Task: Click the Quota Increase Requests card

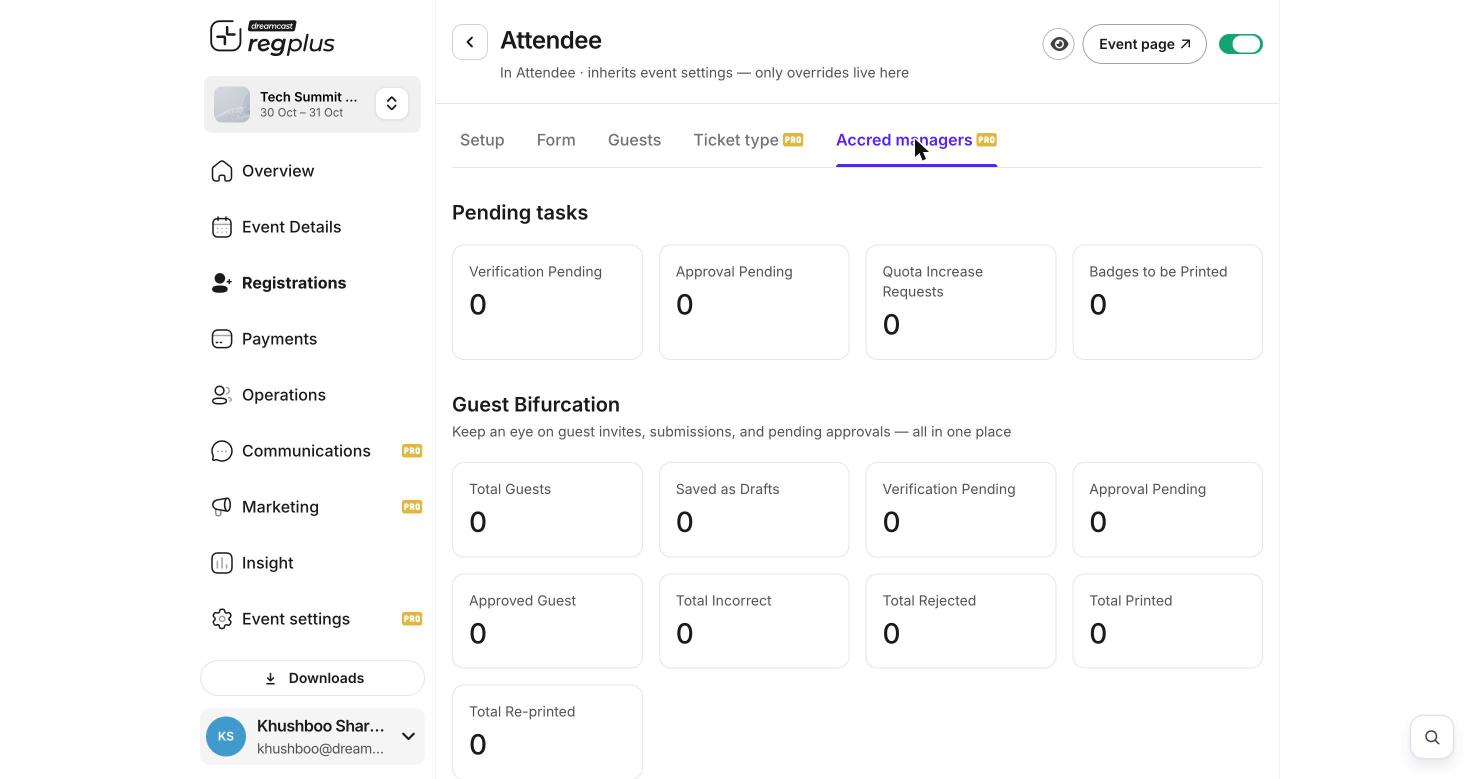Action: (961, 302)
